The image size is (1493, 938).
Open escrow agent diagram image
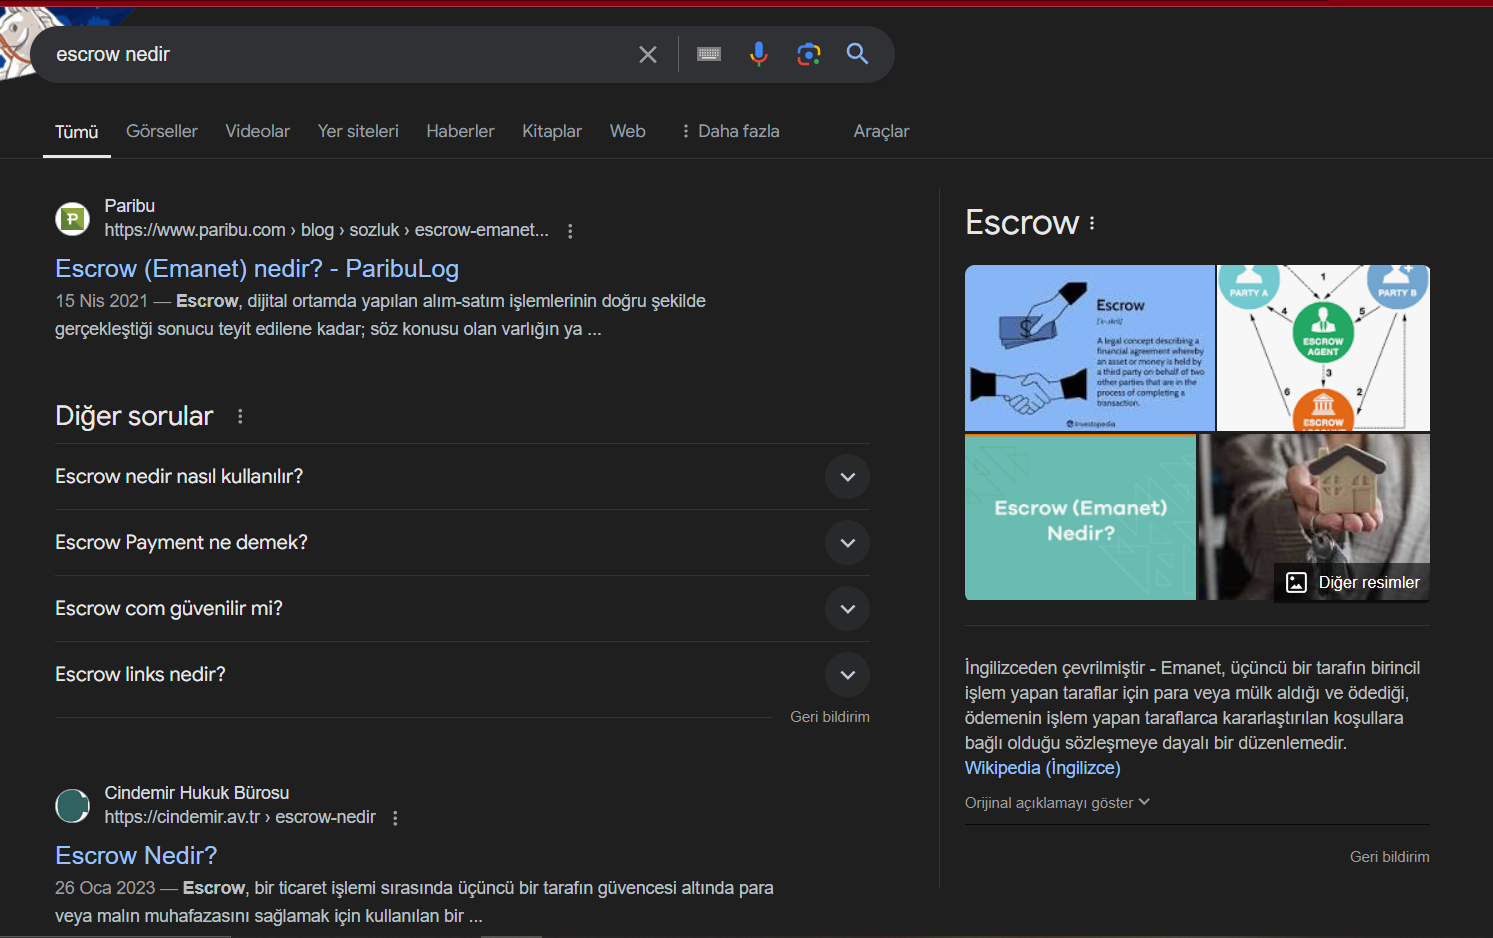pos(1324,348)
